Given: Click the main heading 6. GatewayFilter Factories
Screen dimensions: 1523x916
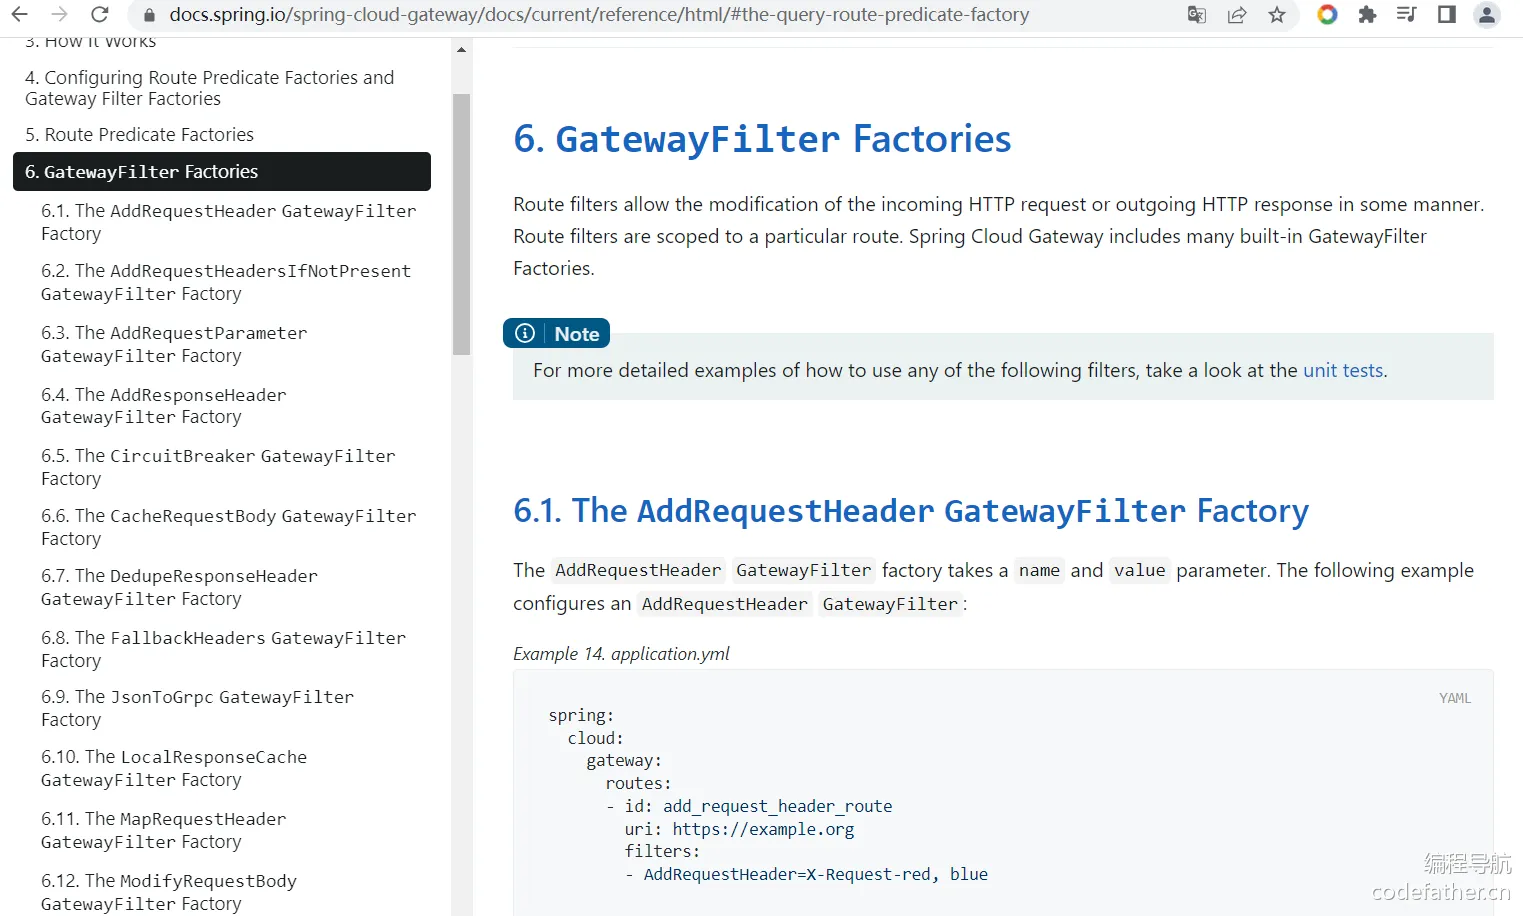Looking at the screenshot, I should 762,139.
